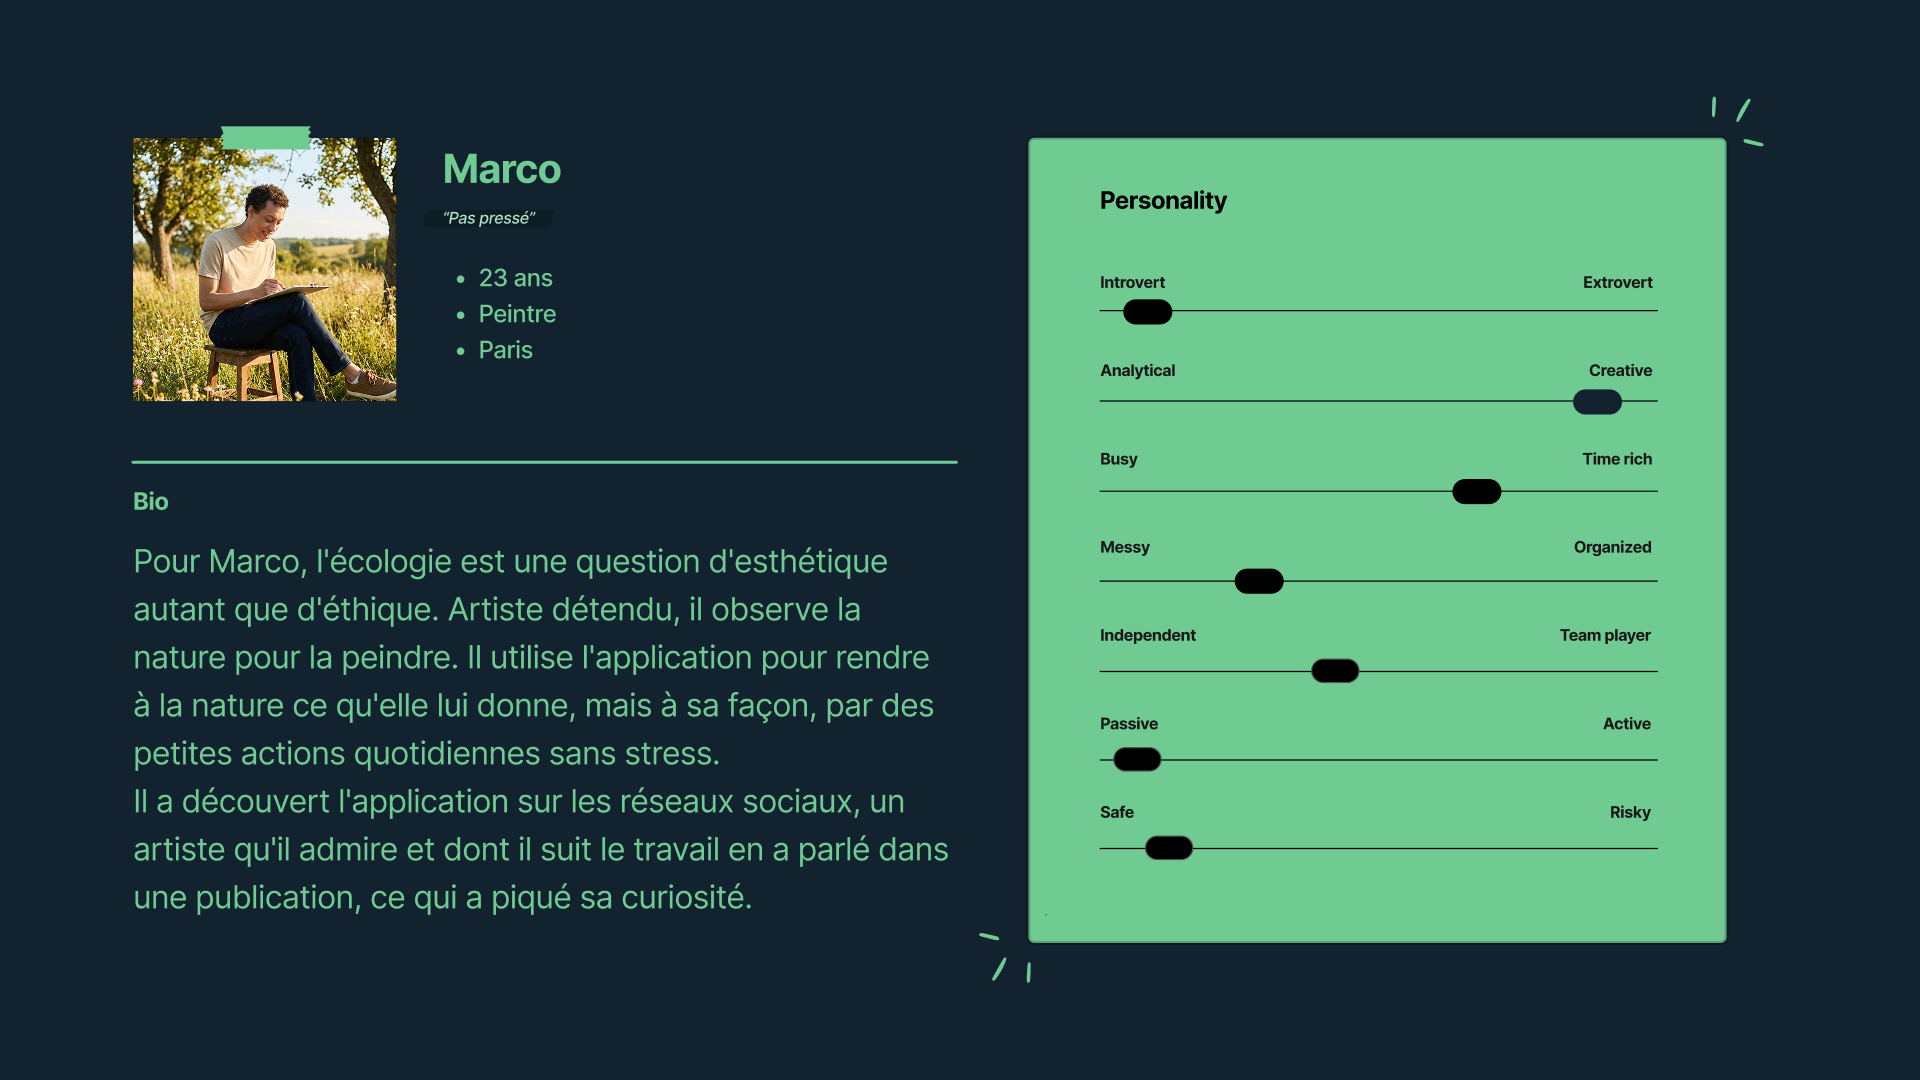Click the Independent–Team player slider handle
The image size is (1920, 1080).
coord(1335,671)
